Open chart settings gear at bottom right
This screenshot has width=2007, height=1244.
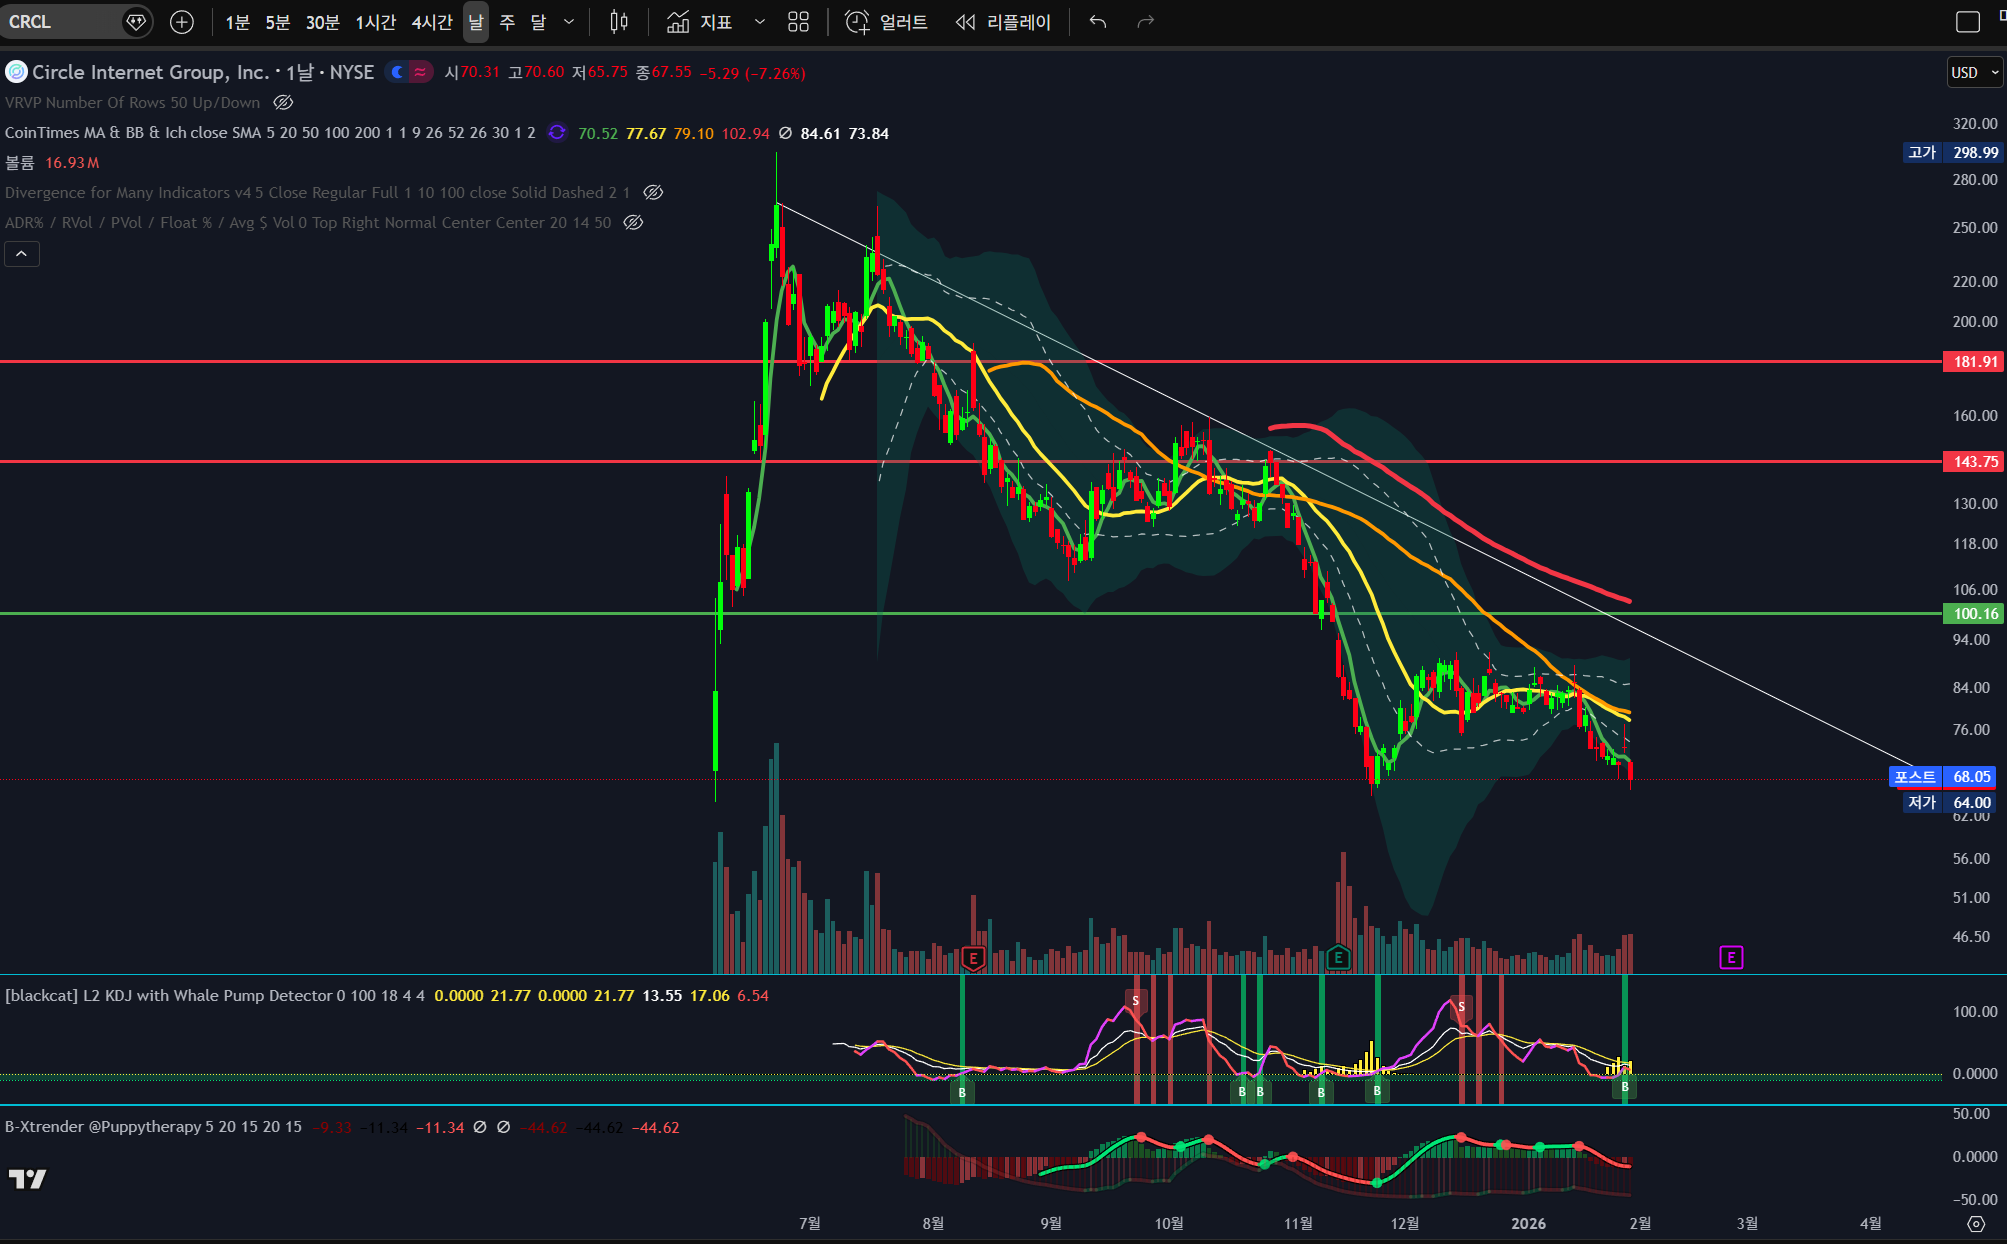1975,1224
